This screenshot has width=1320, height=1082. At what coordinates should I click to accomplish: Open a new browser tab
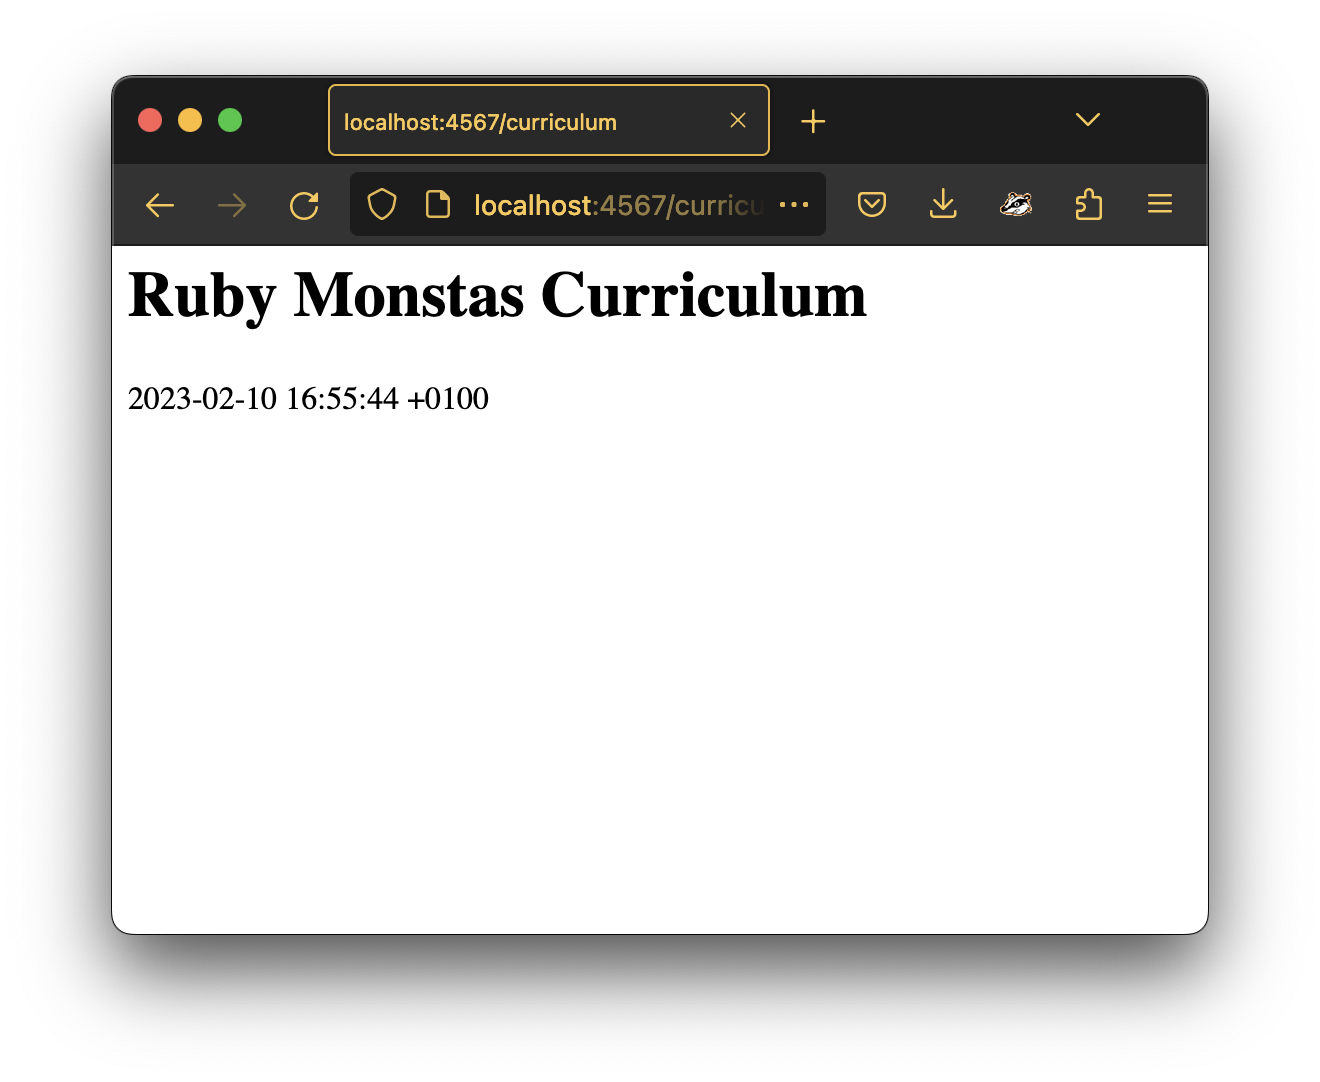813,120
